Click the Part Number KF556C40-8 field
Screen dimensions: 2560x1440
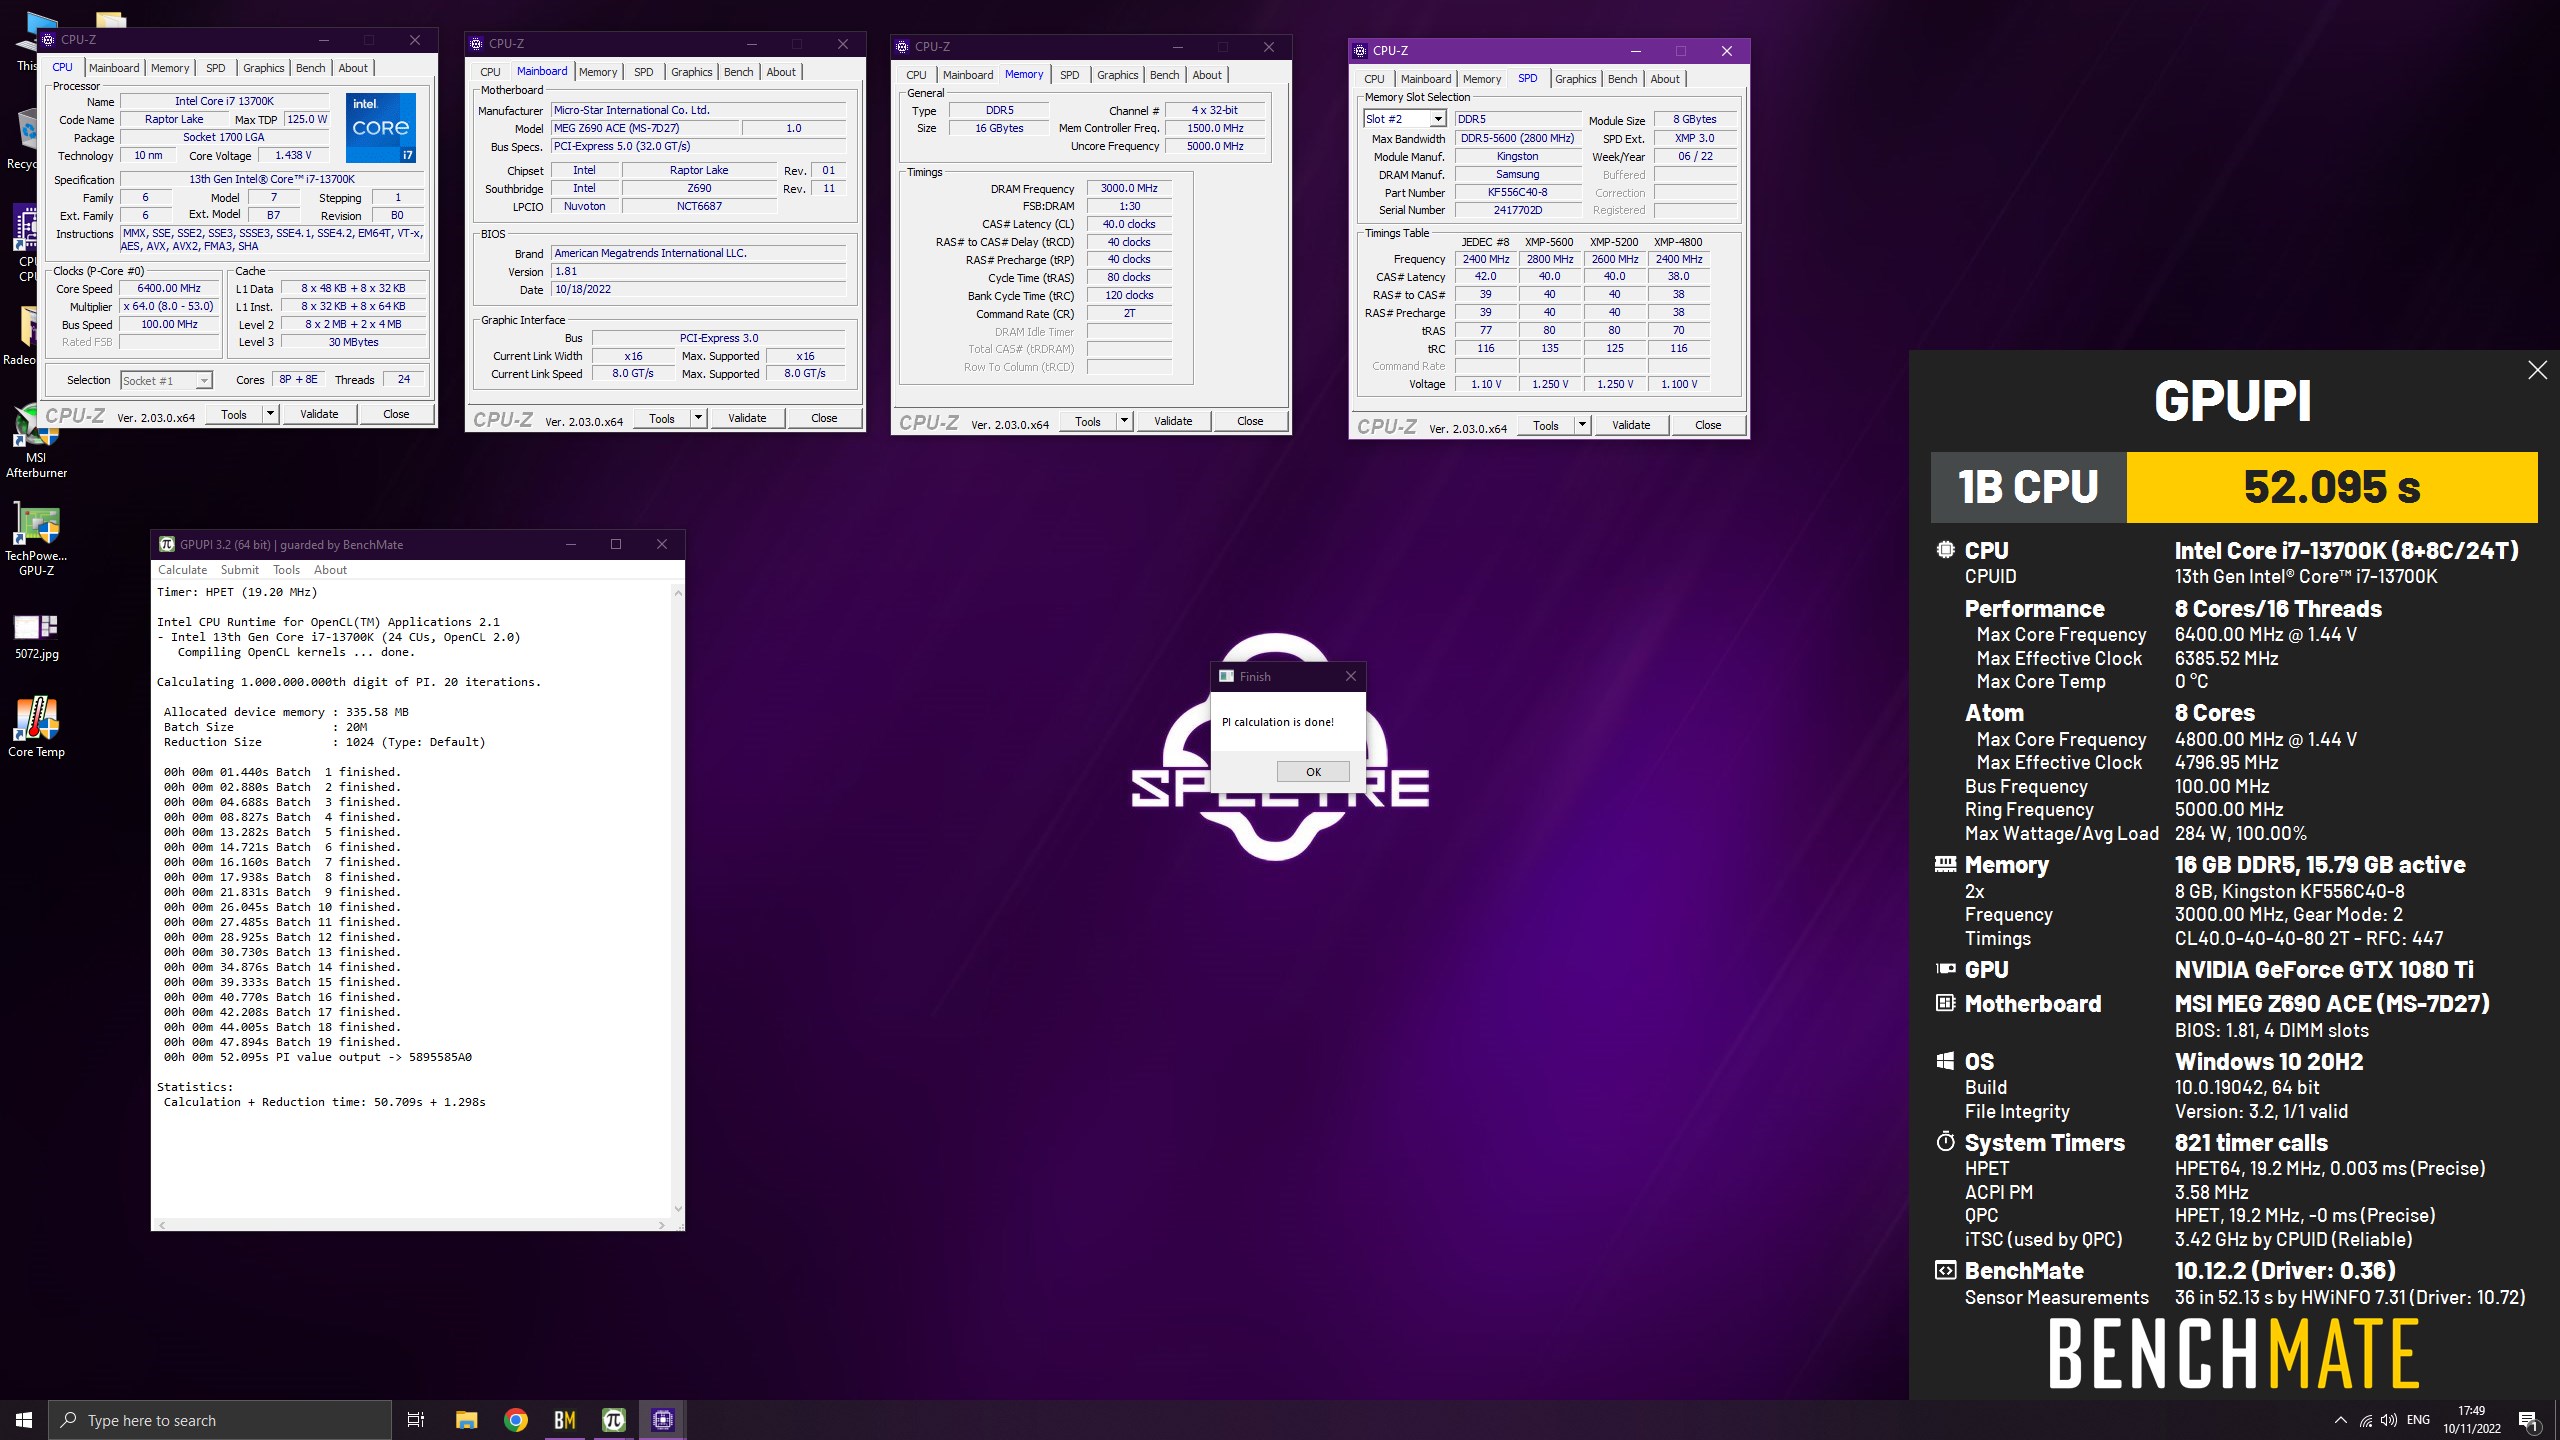point(1517,192)
